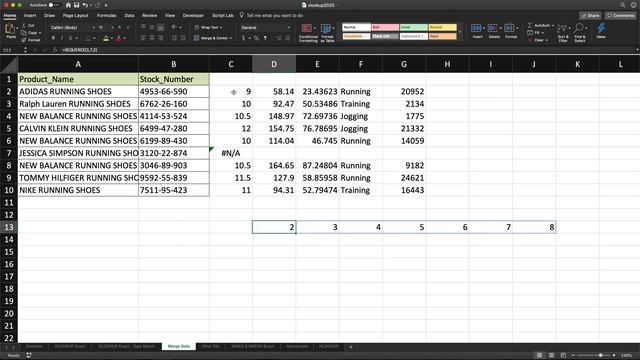Click the Format painter brush icon
The height and width of the screenshot is (360, 640).
coord(24,40)
